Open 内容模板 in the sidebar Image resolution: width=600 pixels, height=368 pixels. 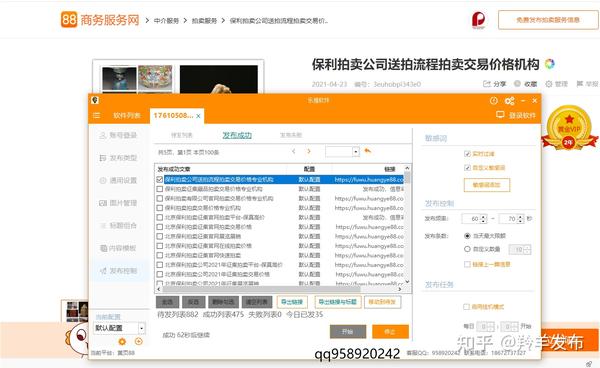click(x=118, y=248)
